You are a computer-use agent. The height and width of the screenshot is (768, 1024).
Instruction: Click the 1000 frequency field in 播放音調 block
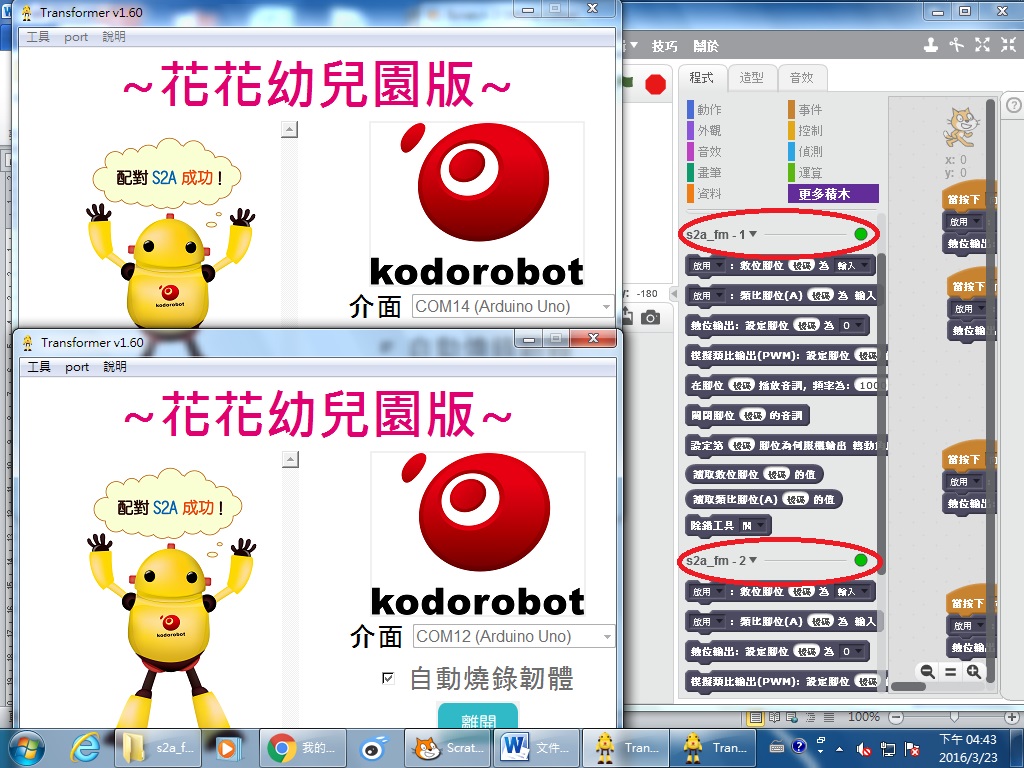(x=871, y=385)
